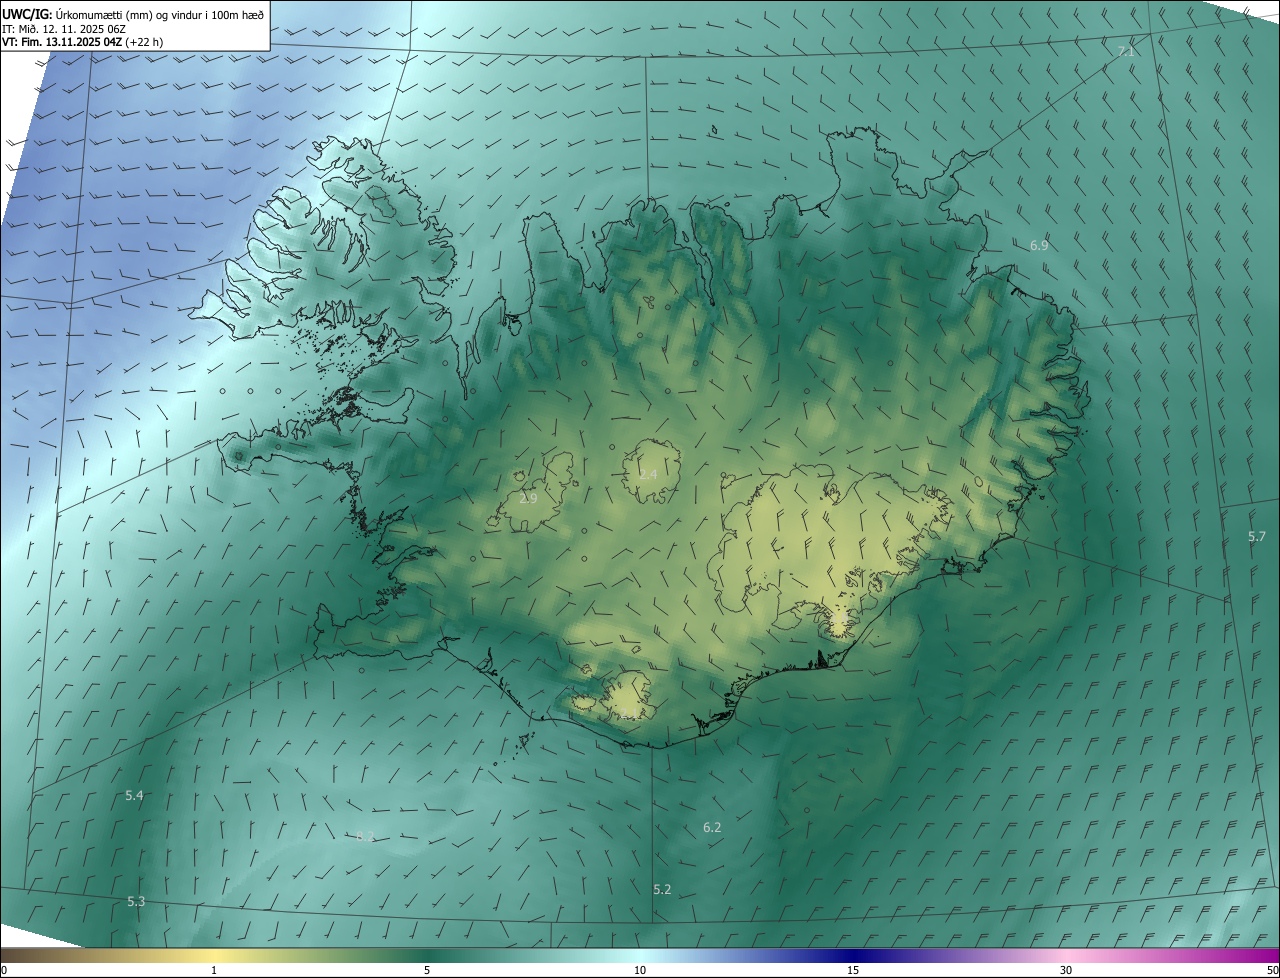Click the 2.4 value on the glacier
The image size is (1280, 978).
click(x=648, y=474)
